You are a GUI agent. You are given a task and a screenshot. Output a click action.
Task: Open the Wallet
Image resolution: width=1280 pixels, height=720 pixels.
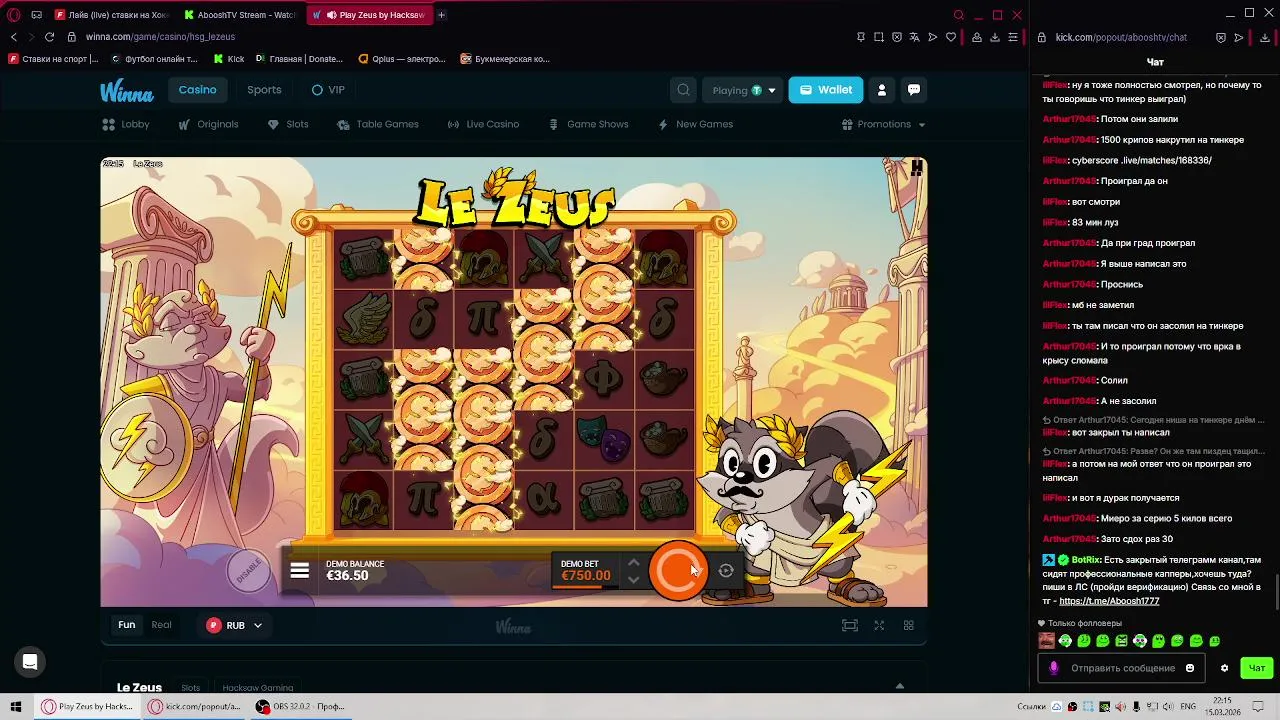click(826, 90)
